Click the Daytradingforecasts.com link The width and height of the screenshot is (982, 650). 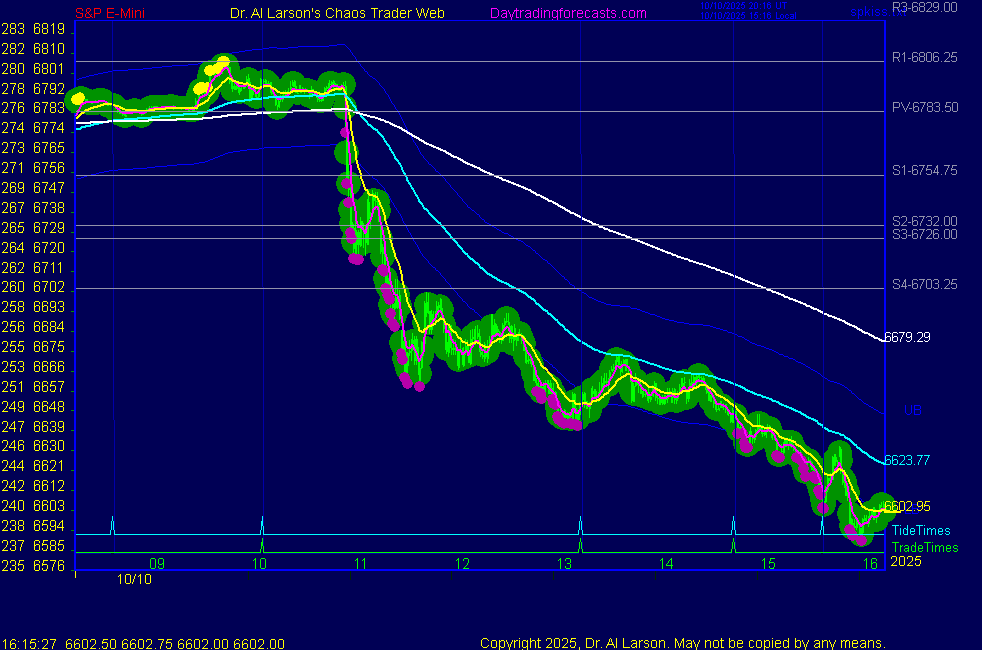tap(567, 13)
